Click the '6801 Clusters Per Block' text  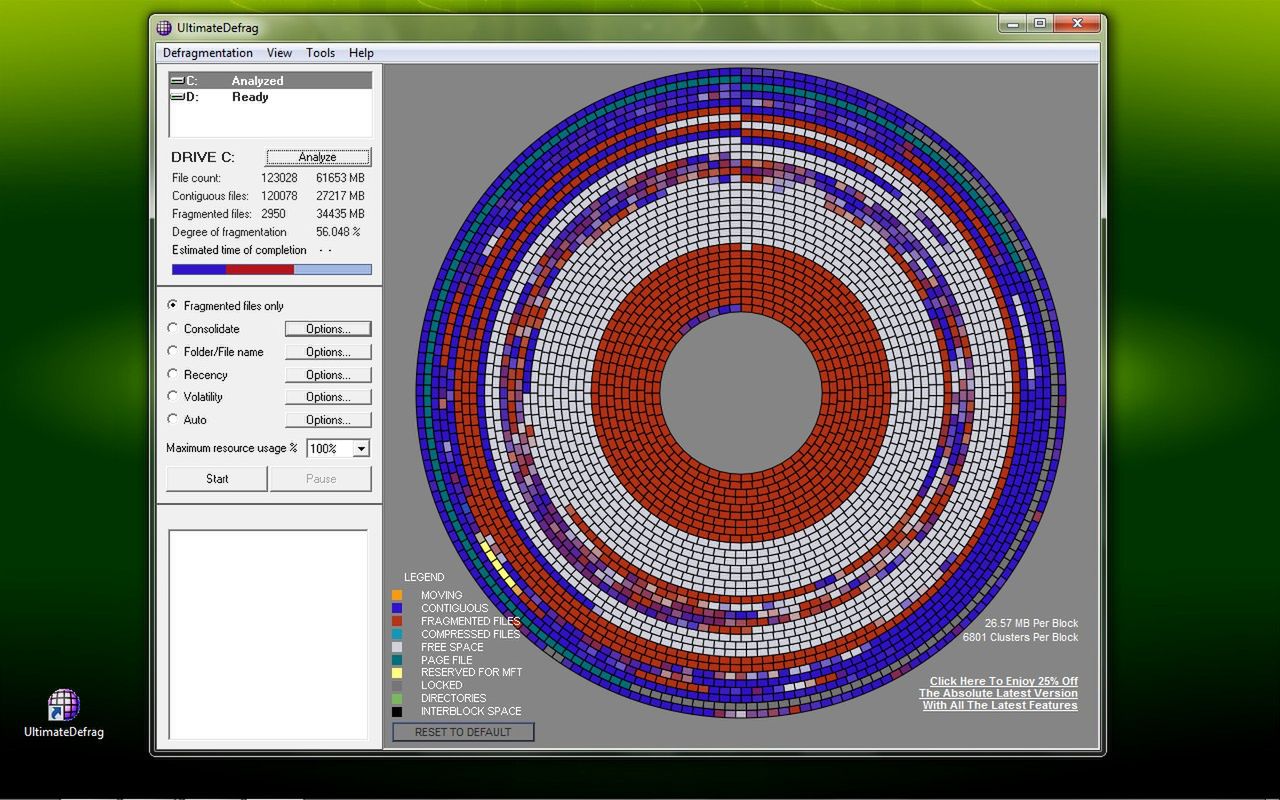pos(1020,637)
